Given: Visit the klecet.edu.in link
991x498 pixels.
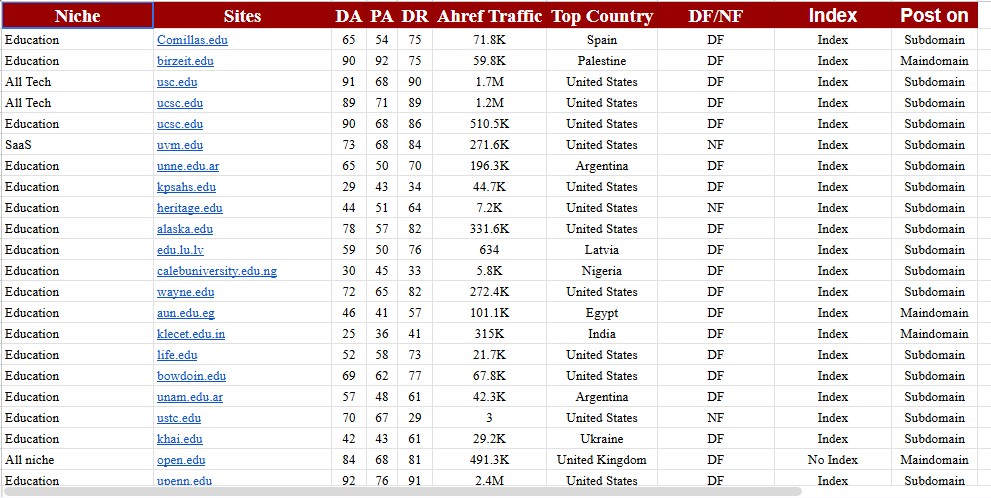Looking at the screenshot, I should pos(191,334).
